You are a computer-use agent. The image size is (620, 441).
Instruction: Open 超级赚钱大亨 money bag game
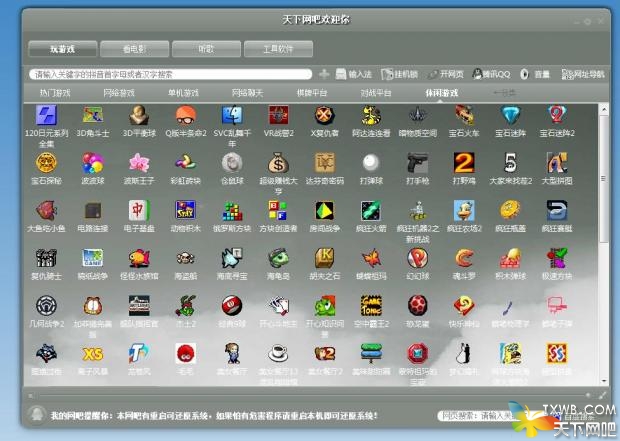(x=279, y=163)
